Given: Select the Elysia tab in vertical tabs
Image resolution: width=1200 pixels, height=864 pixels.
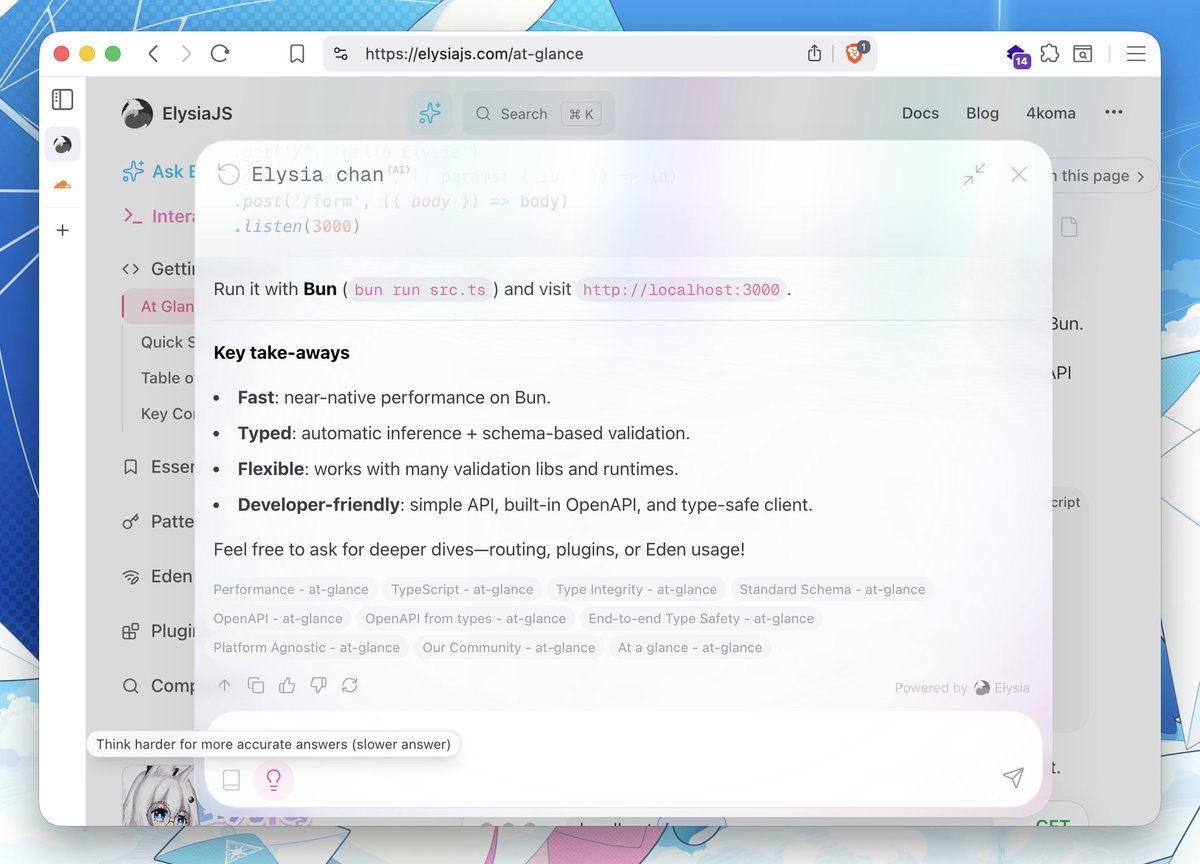Looking at the screenshot, I should tap(62, 145).
